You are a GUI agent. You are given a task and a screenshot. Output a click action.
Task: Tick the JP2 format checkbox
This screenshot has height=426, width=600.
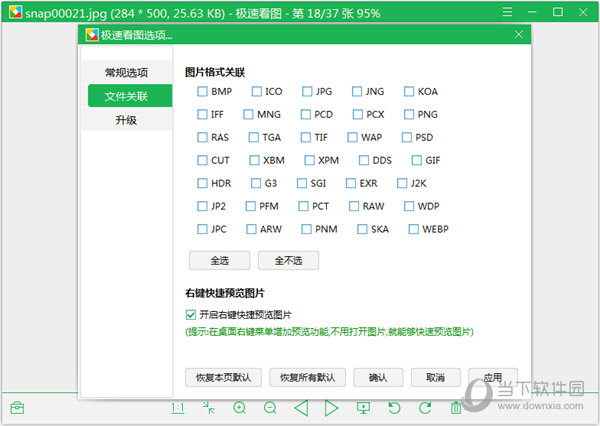click(202, 206)
